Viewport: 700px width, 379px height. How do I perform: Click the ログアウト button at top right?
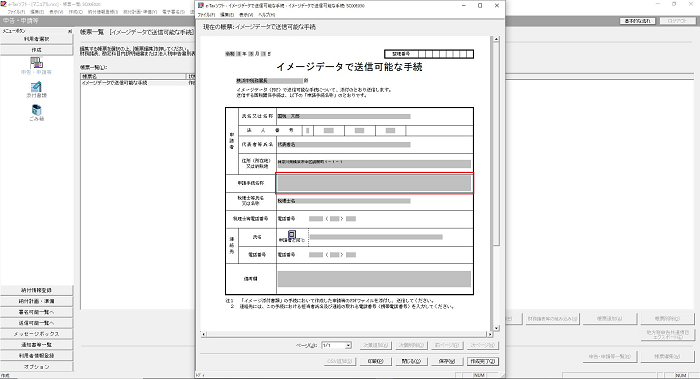[677, 21]
